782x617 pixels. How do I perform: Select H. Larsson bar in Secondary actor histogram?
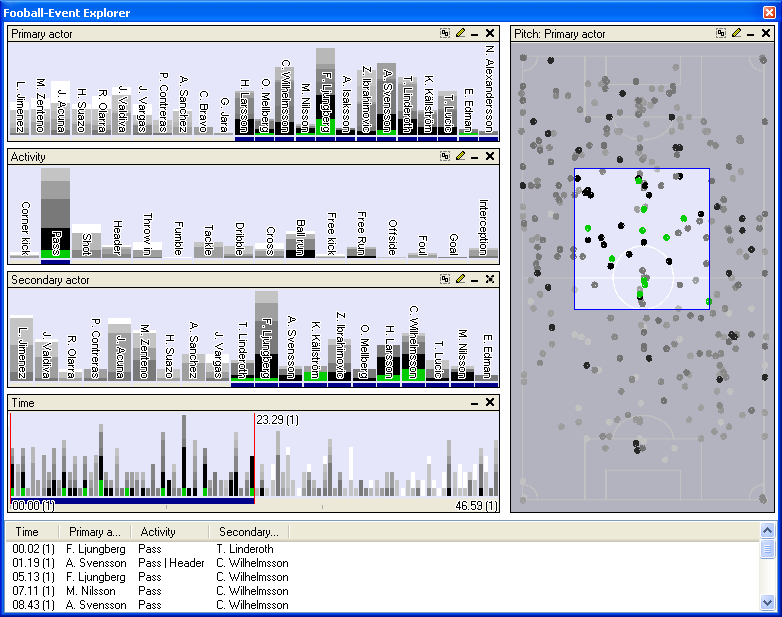389,363
